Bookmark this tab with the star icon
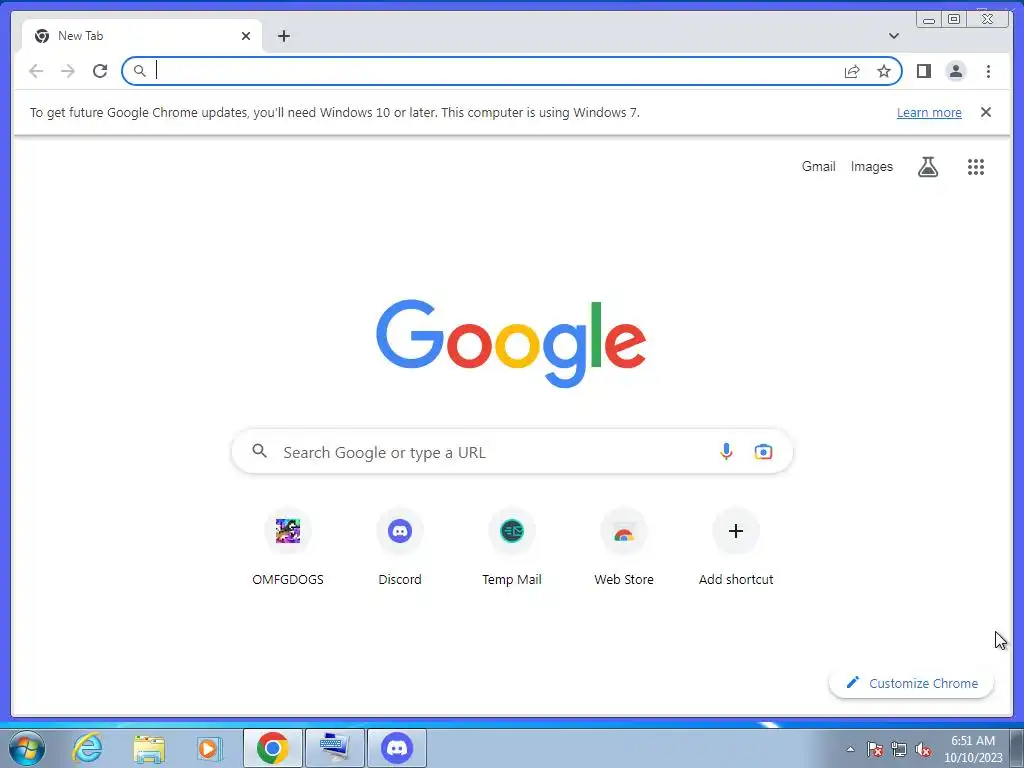 pyautogui.click(x=884, y=71)
